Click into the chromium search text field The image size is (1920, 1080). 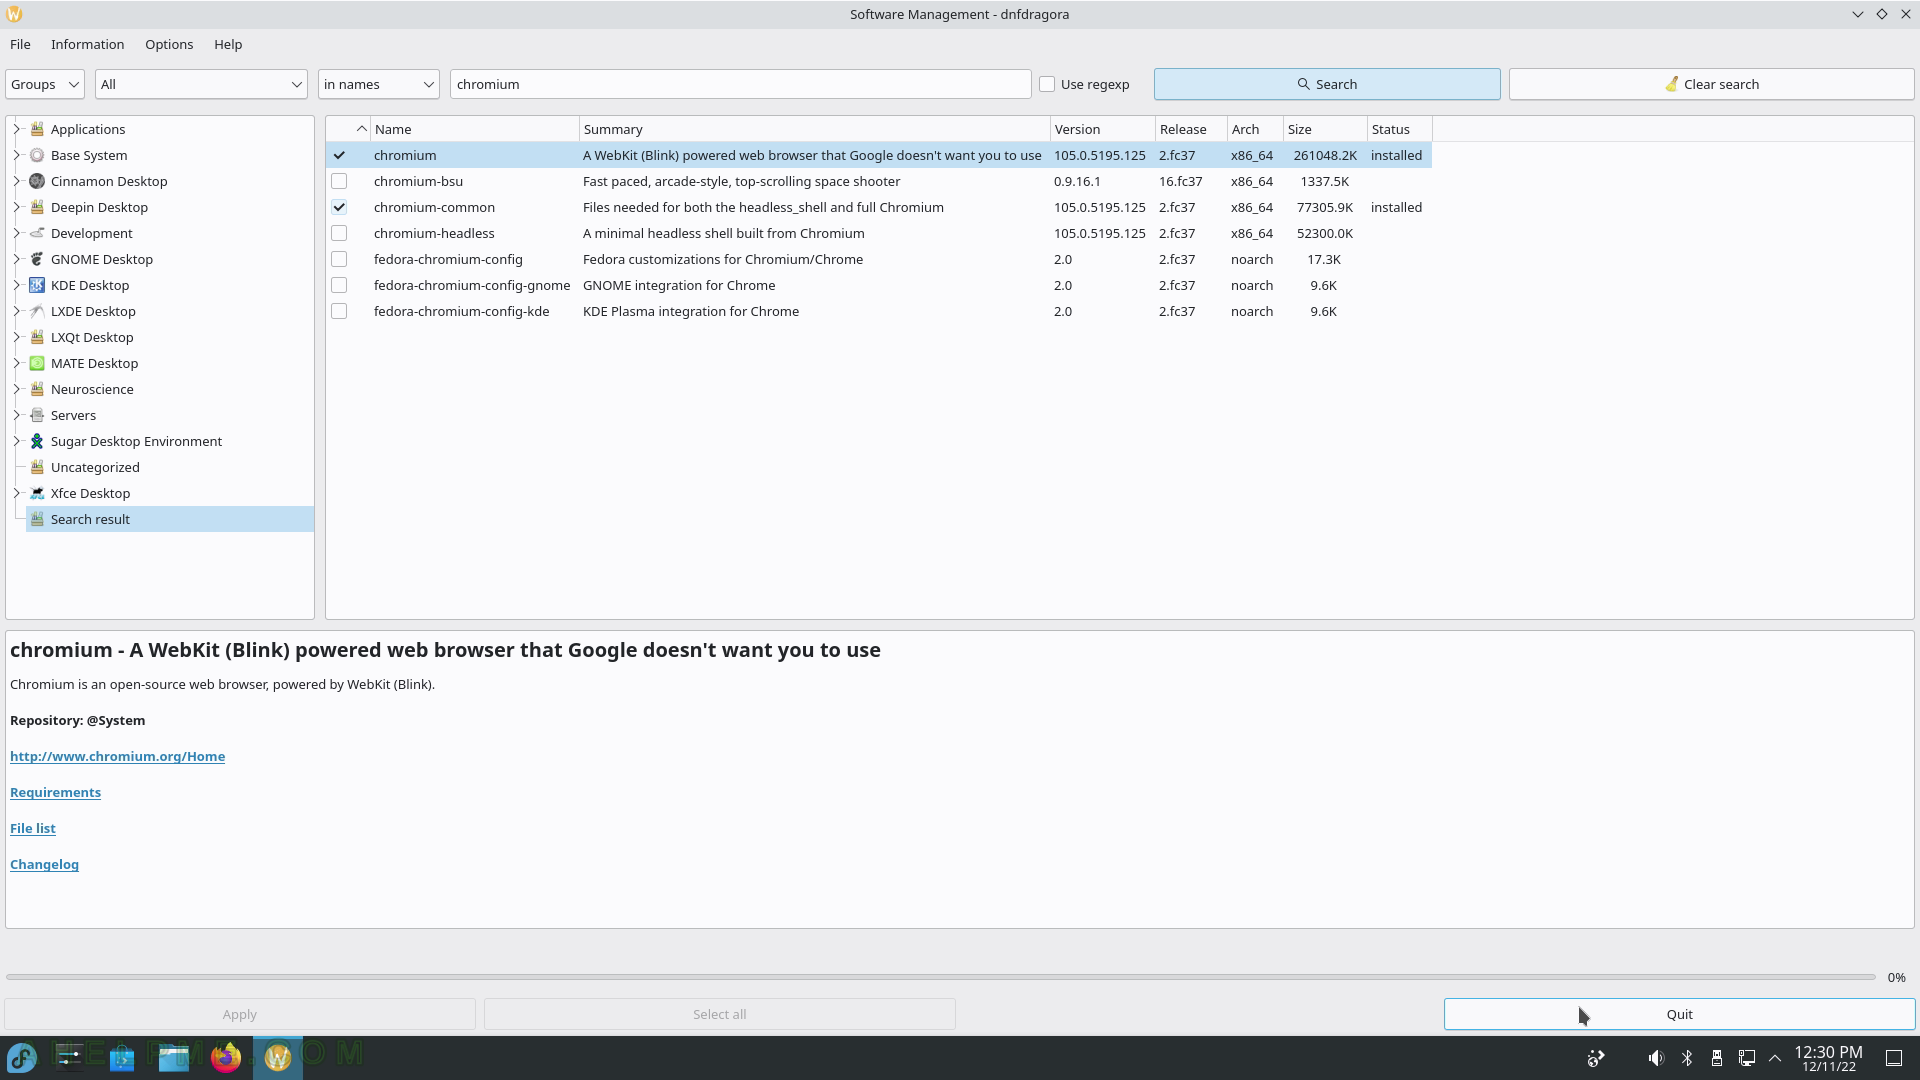pos(740,84)
